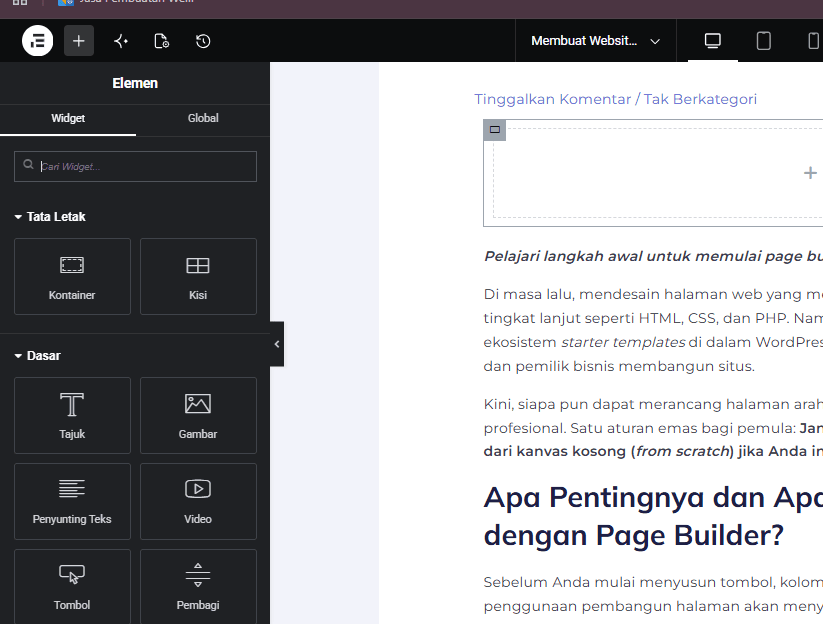Click the container edit handle icon

pos(494,130)
